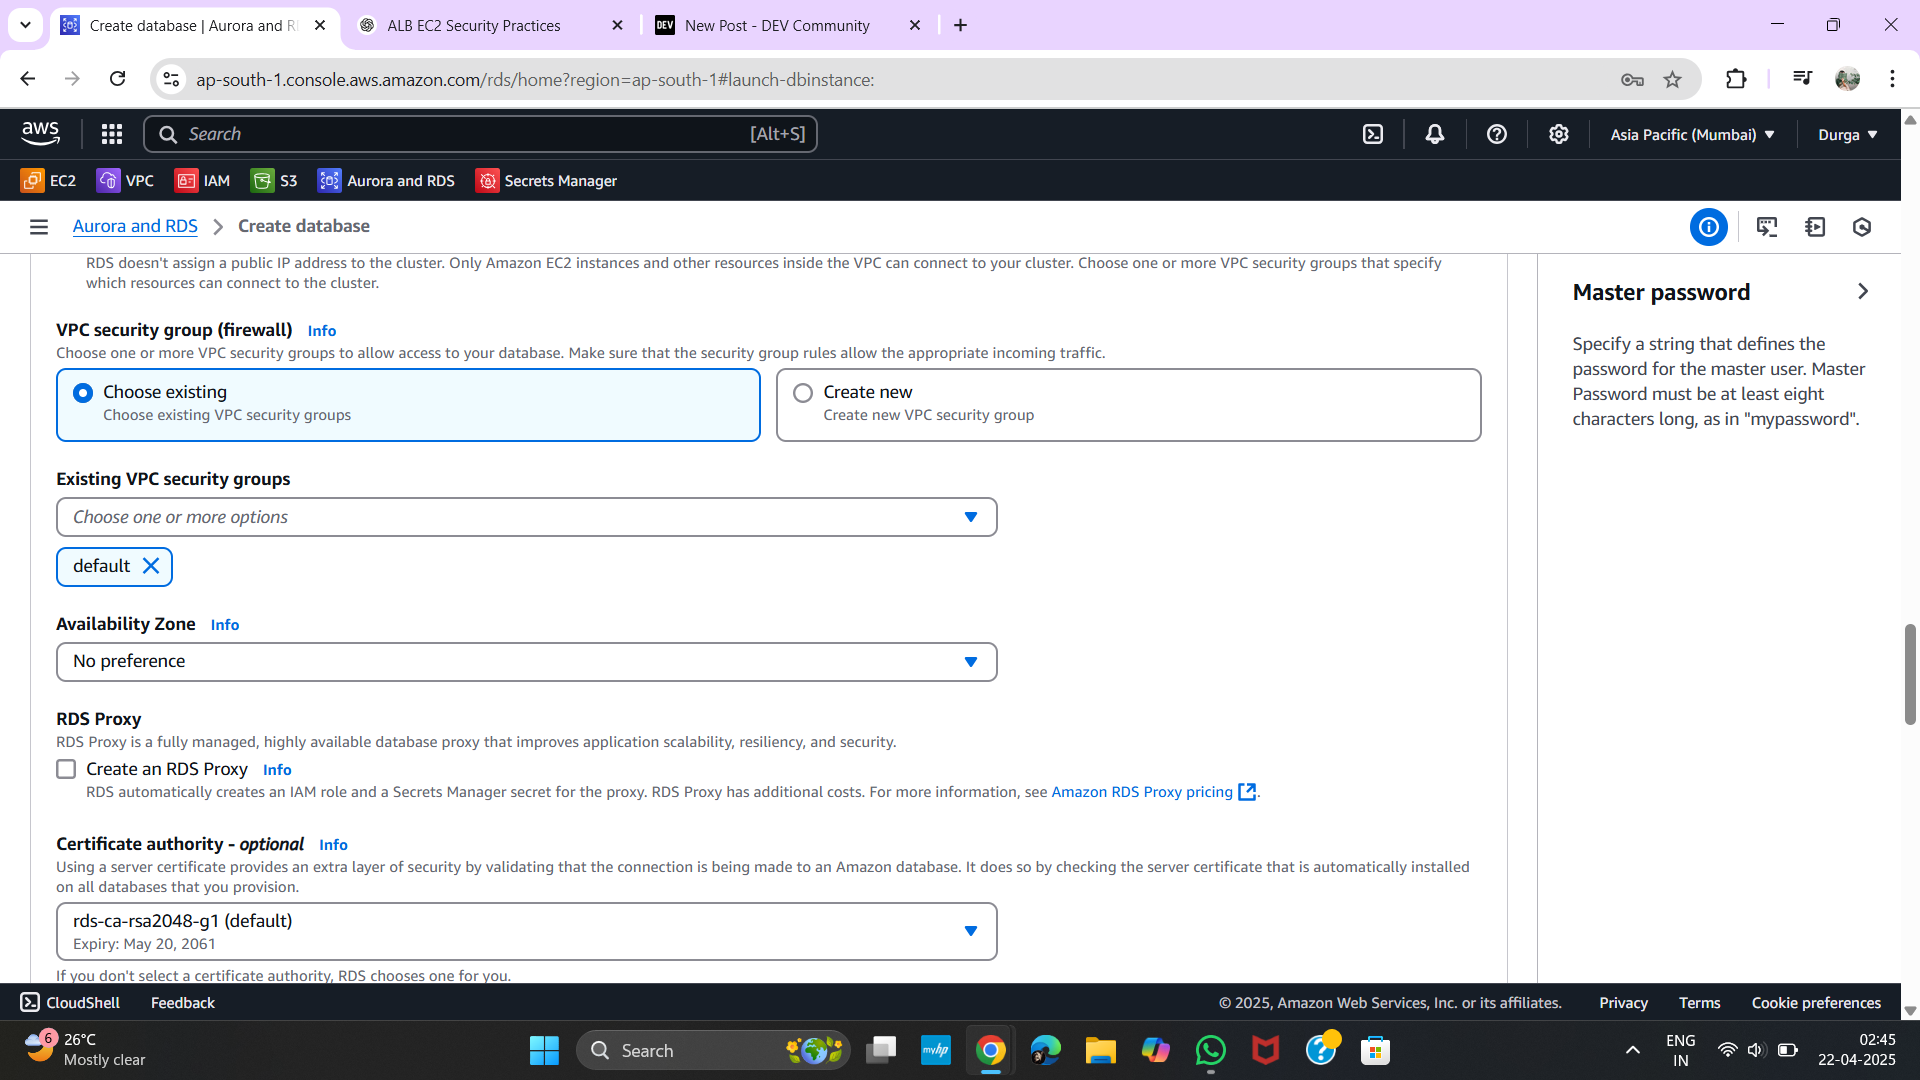Open the Existing VPC security groups dropdown

[x=527, y=517]
